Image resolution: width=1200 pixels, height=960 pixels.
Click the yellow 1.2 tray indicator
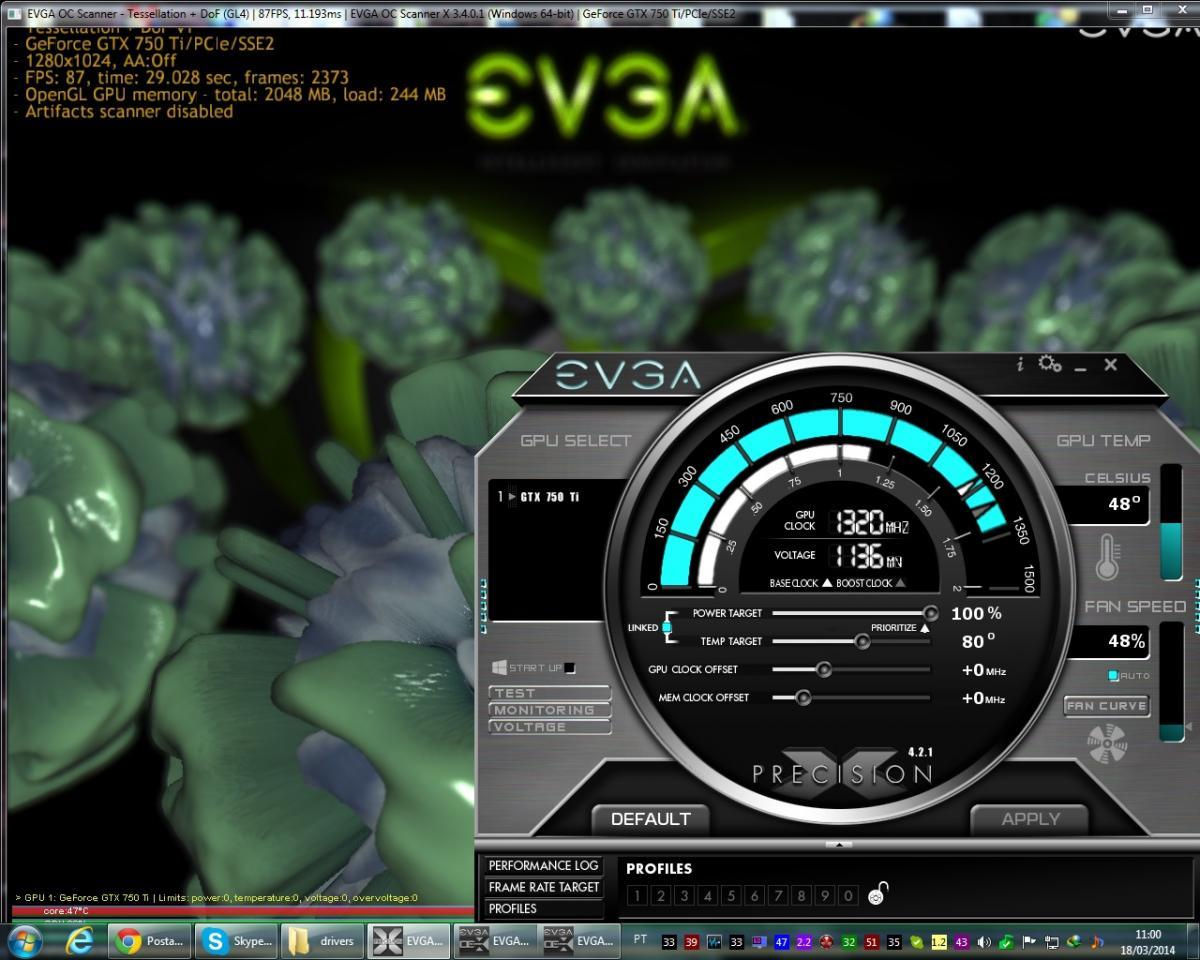click(939, 942)
